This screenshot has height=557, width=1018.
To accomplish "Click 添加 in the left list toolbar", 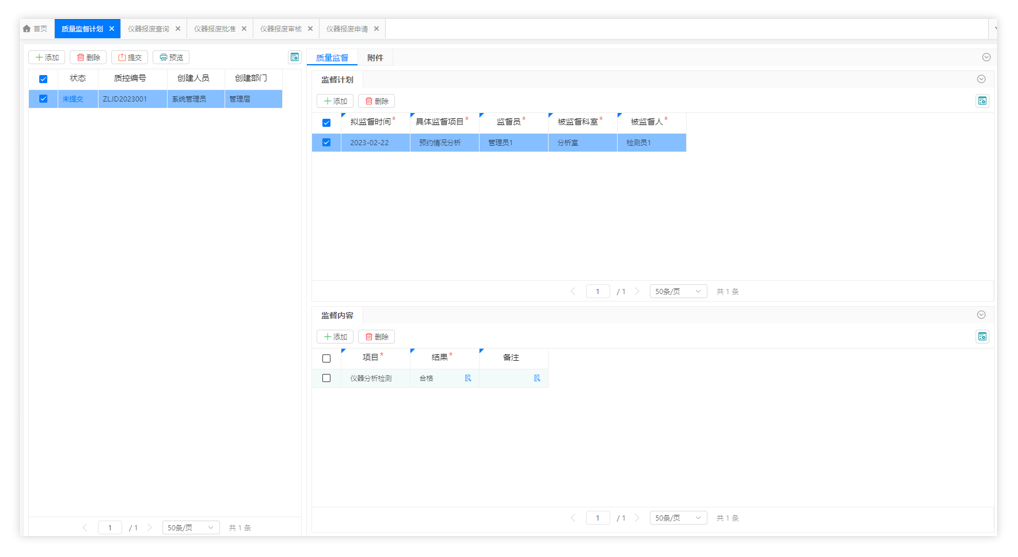I will coord(47,57).
